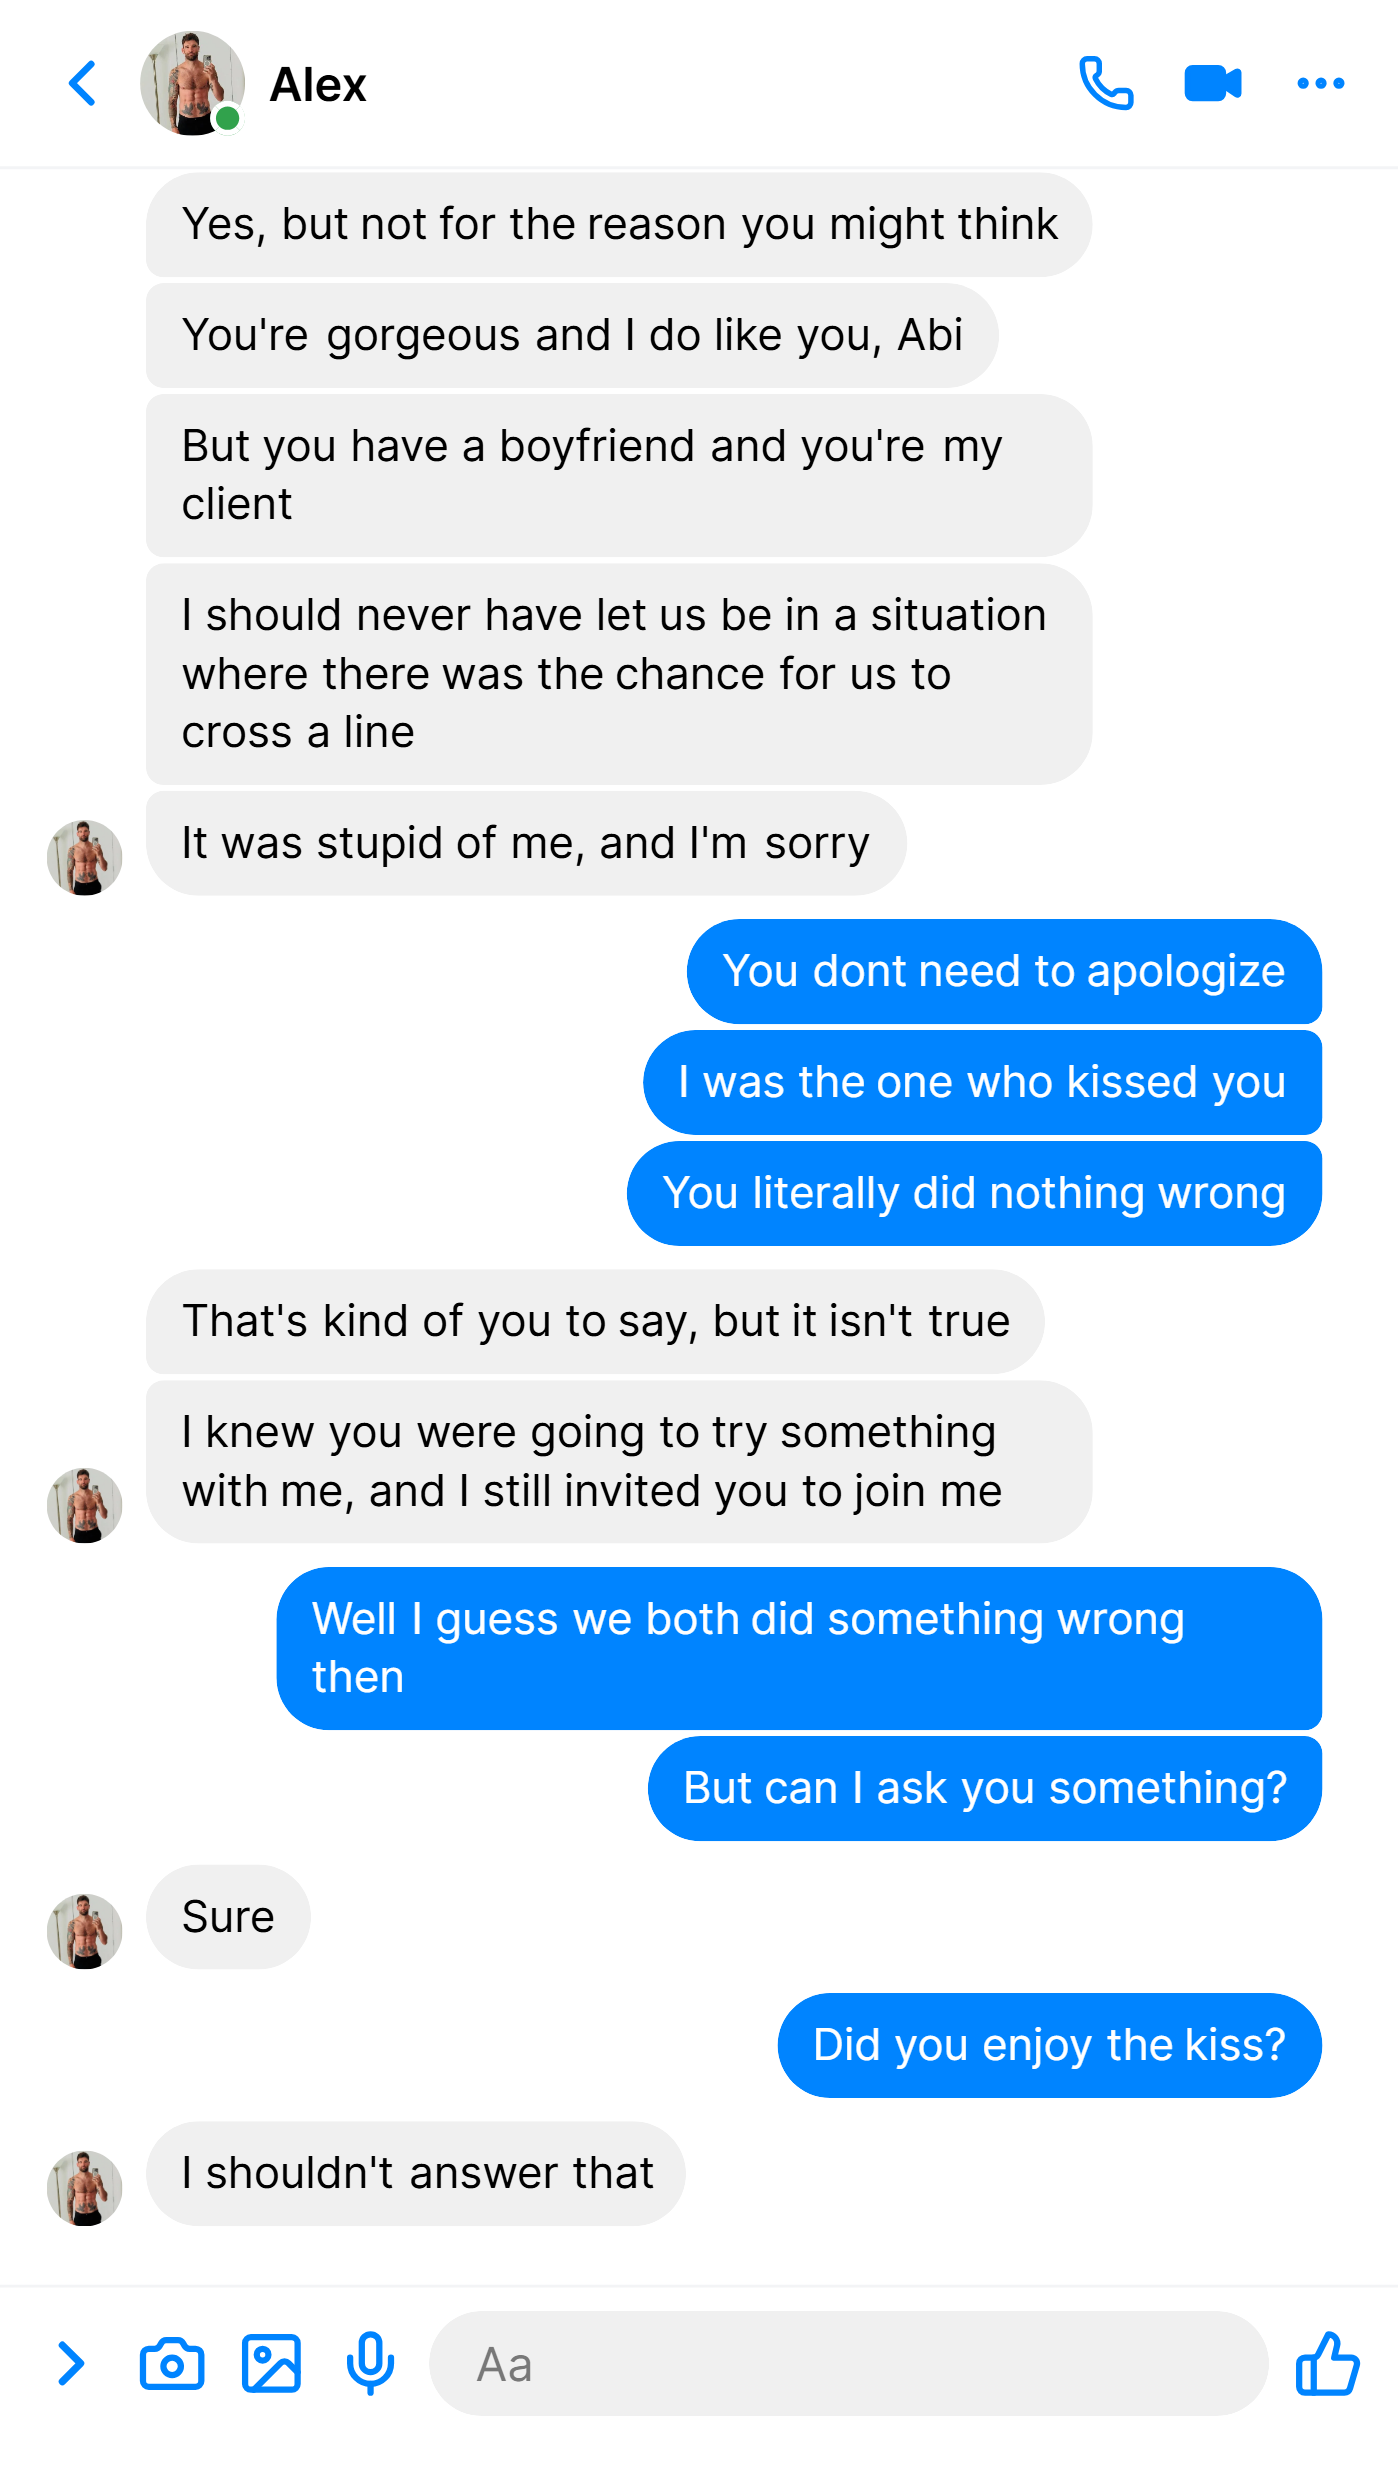Screen dimensions: 1398x2486
Task: Tap 'You literally did nothing wrong' bubble
Action: pos(974,1193)
